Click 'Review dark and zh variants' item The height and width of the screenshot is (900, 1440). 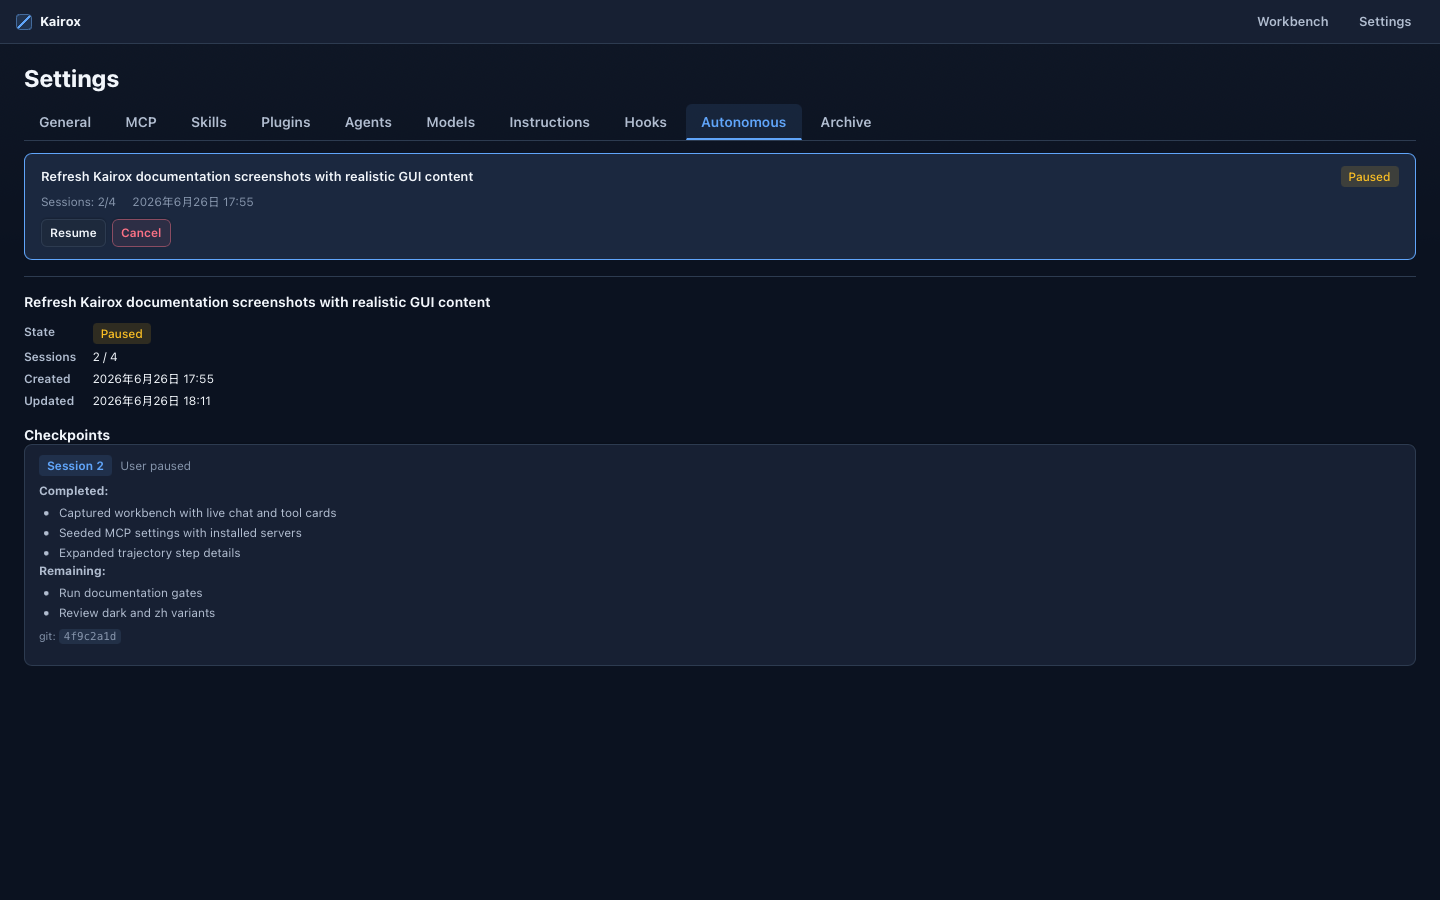[137, 613]
